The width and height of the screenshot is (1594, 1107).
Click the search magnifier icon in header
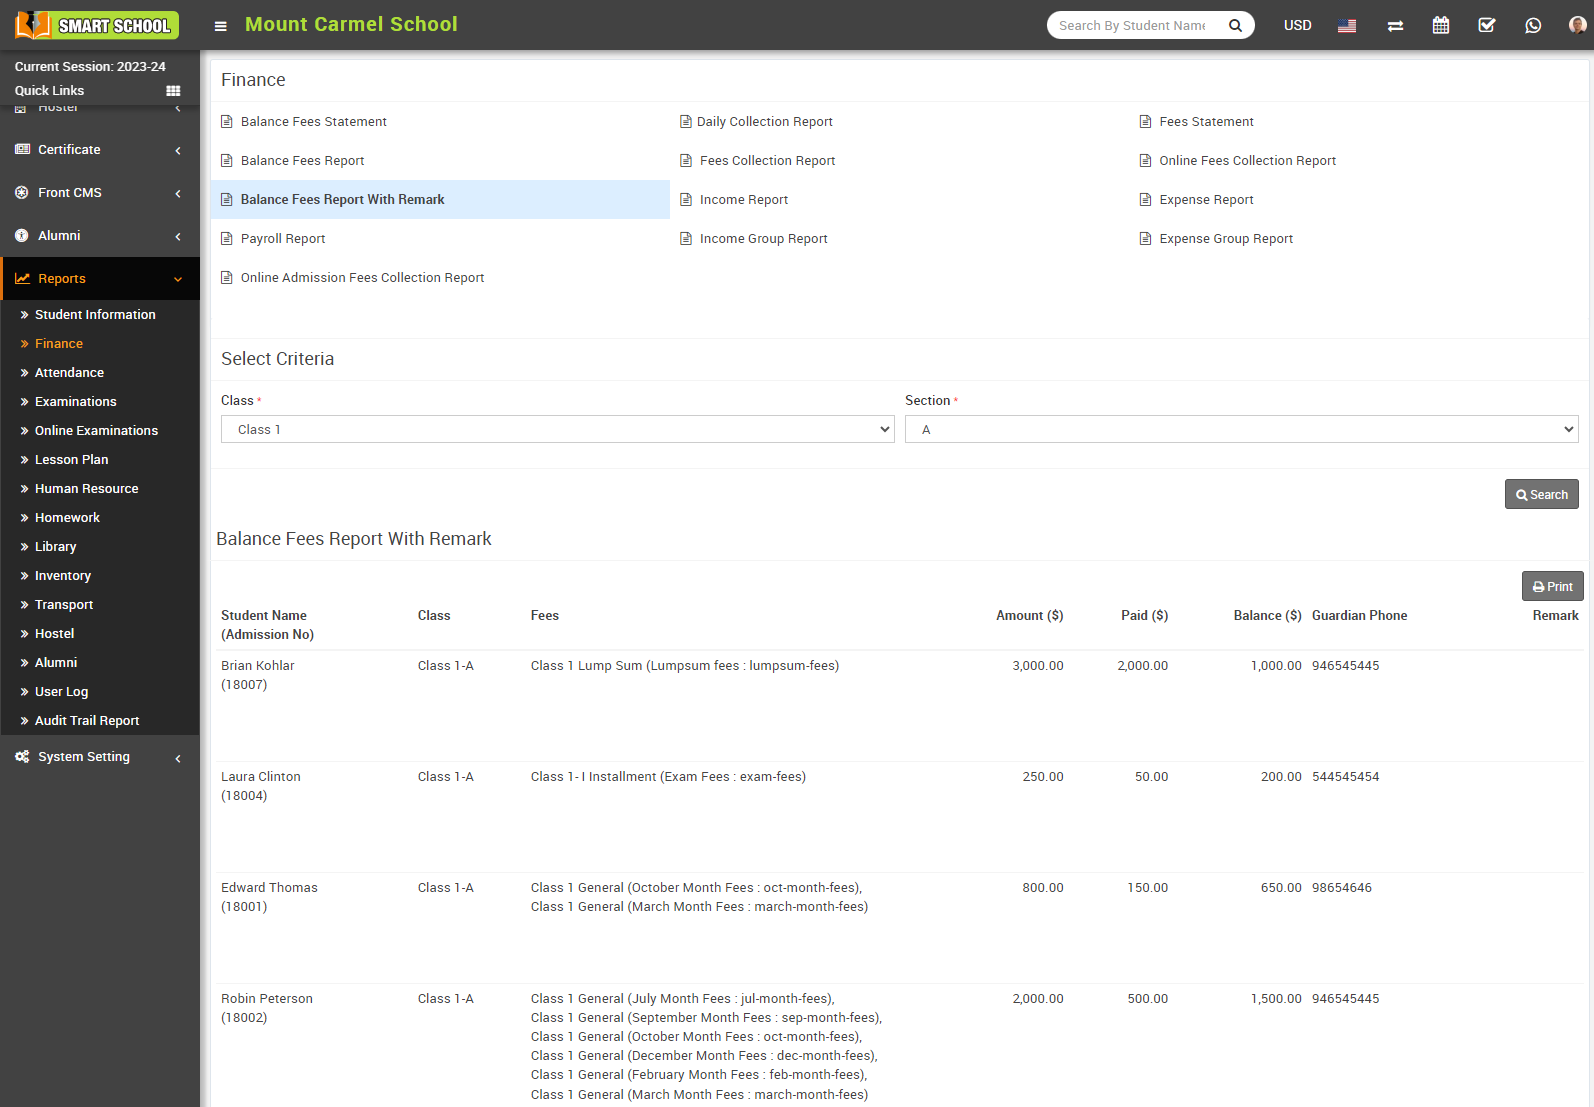click(1235, 26)
